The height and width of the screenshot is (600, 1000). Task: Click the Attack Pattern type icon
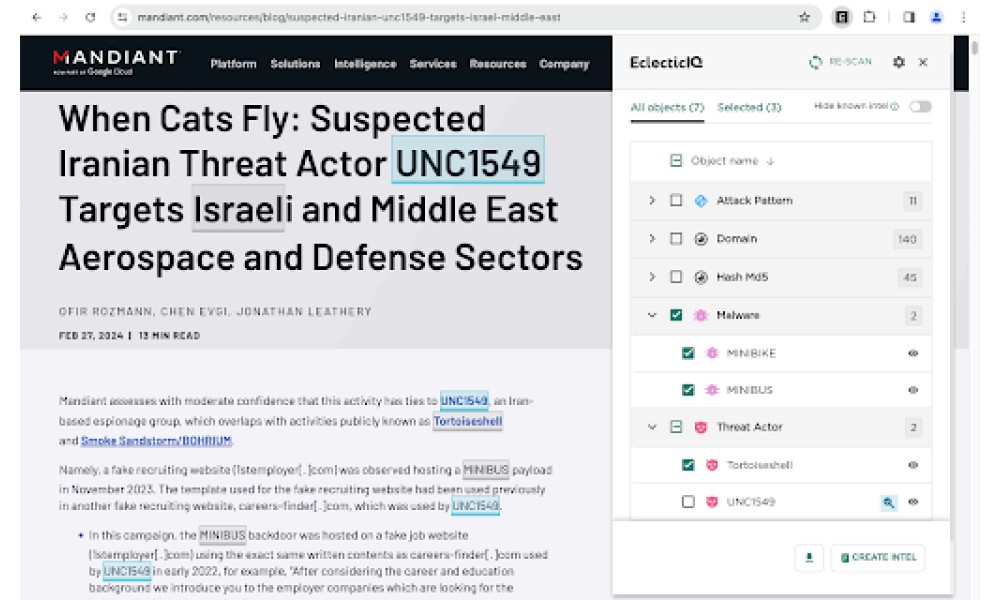click(x=700, y=201)
